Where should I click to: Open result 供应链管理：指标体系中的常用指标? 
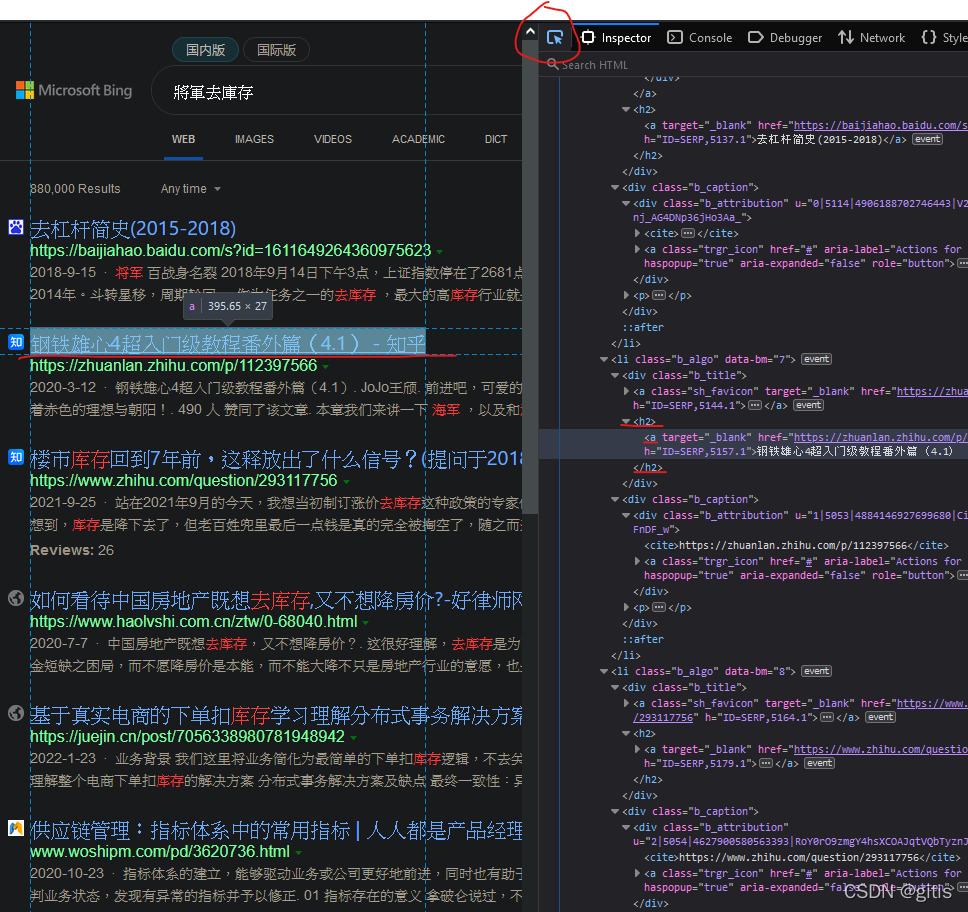click(276, 830)
